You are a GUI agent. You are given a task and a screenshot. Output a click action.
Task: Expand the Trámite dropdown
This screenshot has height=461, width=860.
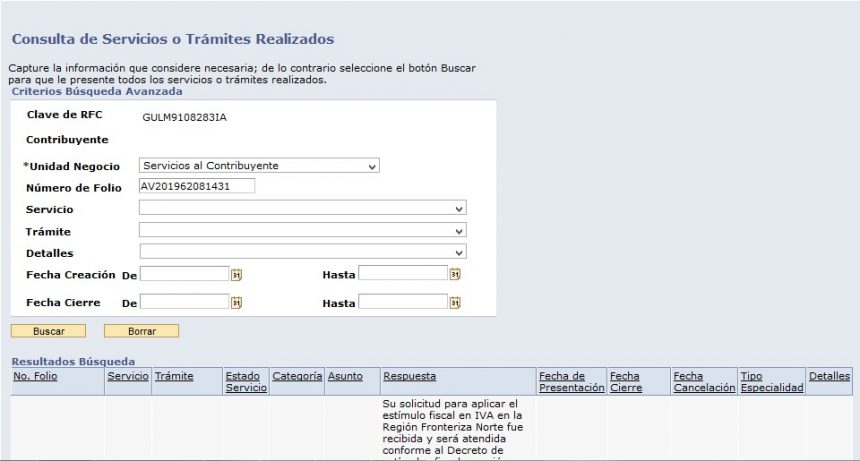(302, 231)
